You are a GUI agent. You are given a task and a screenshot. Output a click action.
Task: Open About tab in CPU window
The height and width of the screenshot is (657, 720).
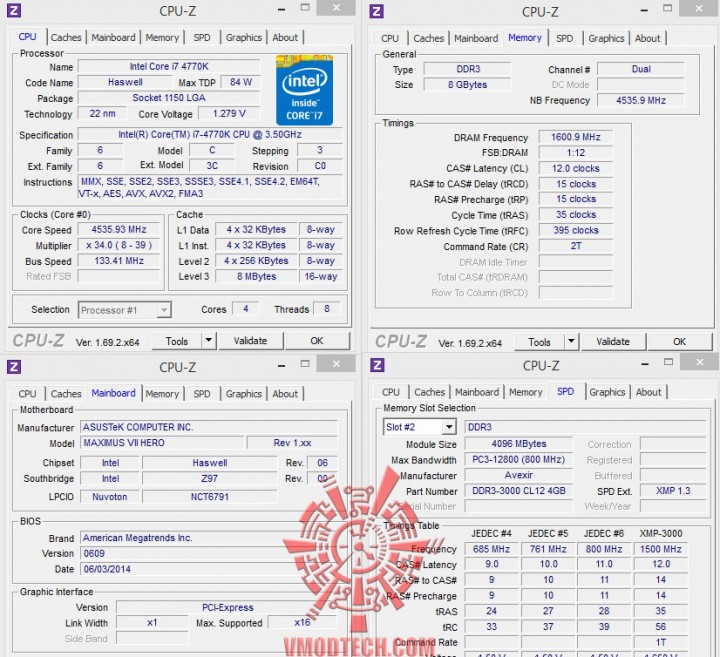[285, 38]
